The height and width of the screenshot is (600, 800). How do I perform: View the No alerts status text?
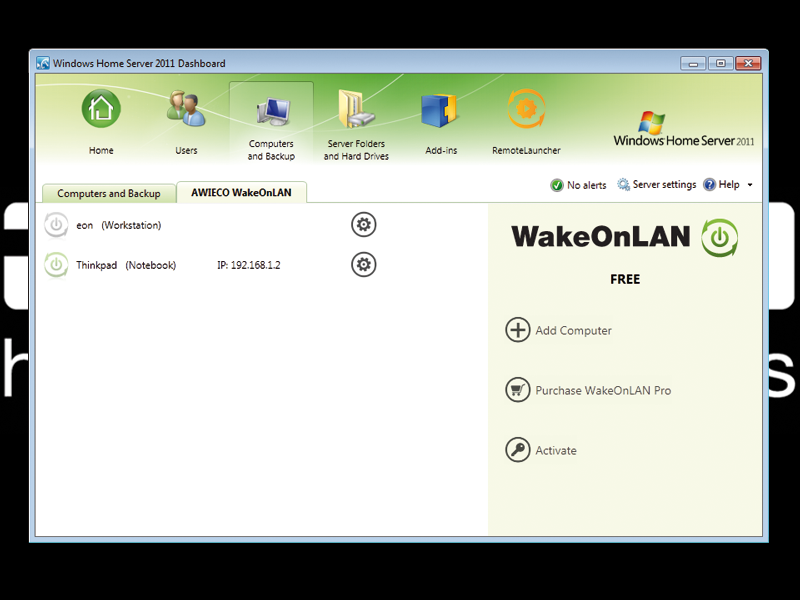coord(587,185)
